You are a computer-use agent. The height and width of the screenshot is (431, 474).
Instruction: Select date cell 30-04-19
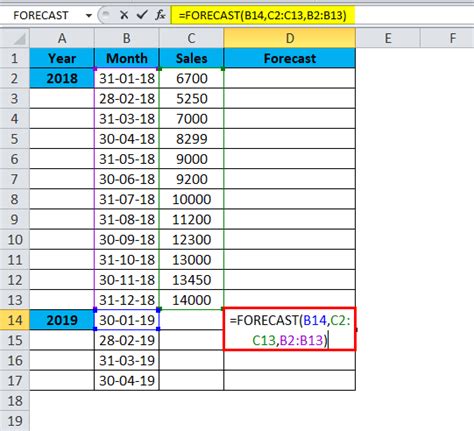(x=127, y=381)
